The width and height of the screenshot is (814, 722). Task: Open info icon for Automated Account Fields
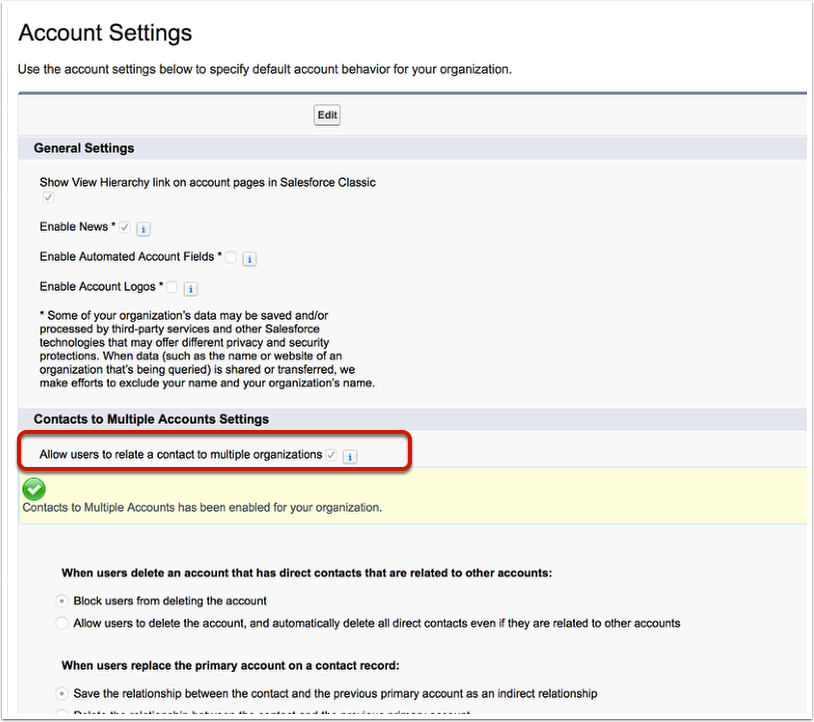[249, 258]
